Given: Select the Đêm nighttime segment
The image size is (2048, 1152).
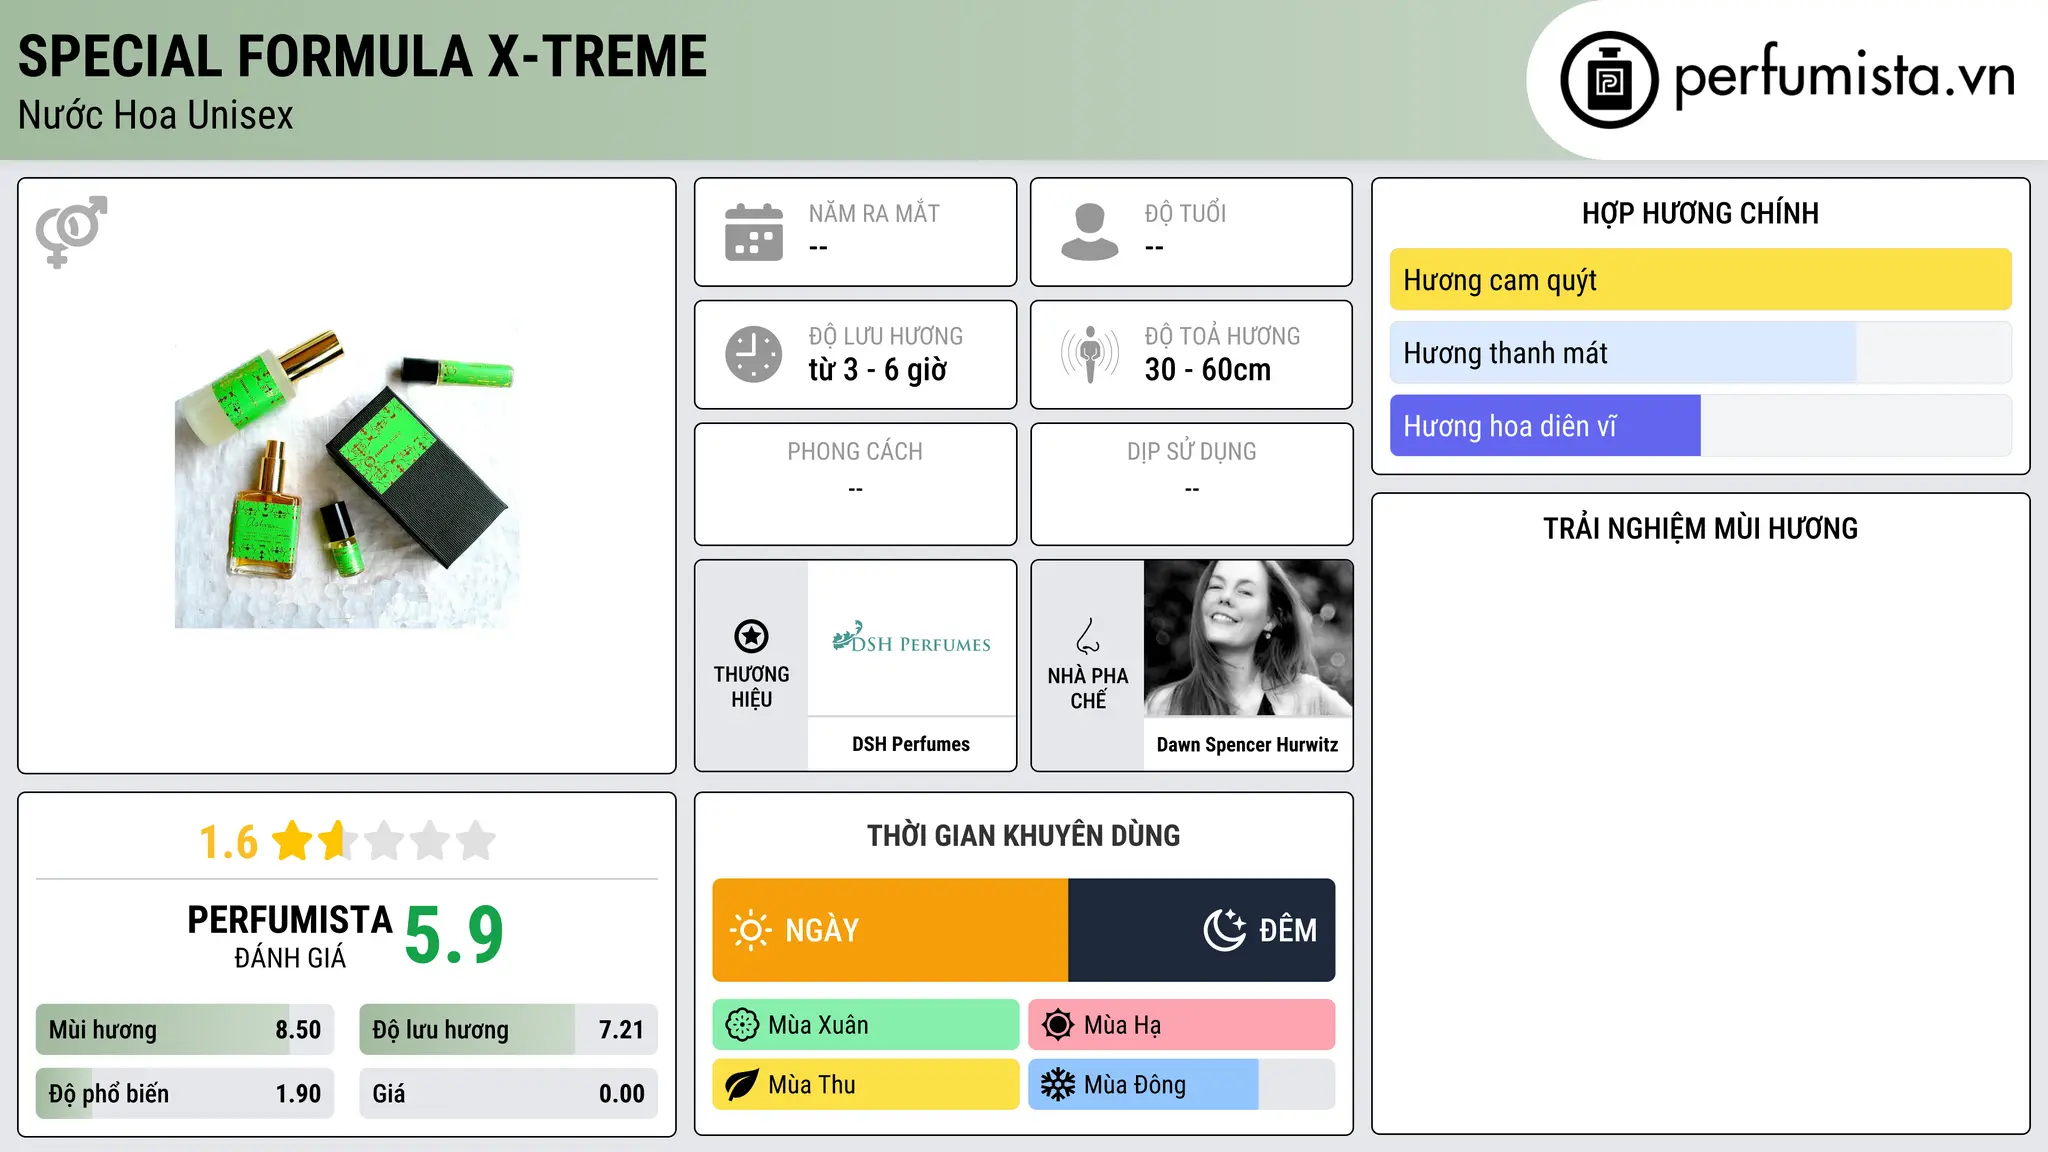Looking at the screenshot, I should [1202, 930].
